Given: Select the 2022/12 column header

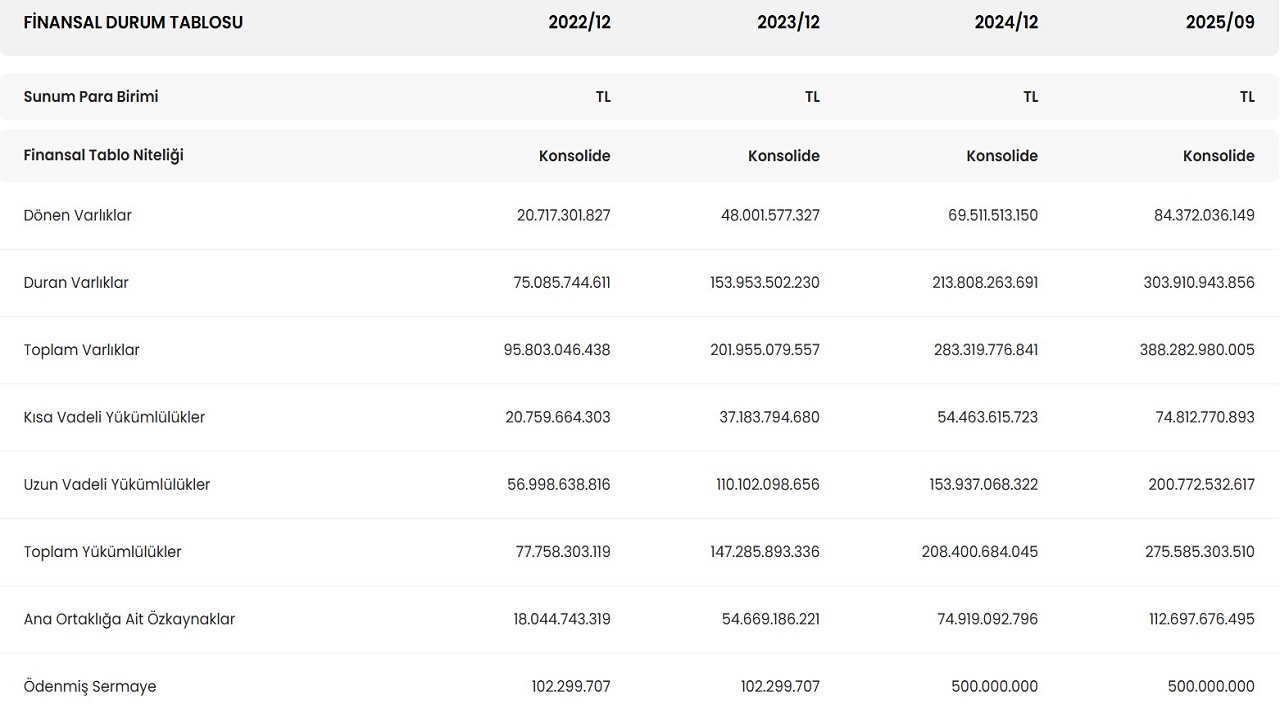Looking at the screenshot, I should tap(579, 22).
